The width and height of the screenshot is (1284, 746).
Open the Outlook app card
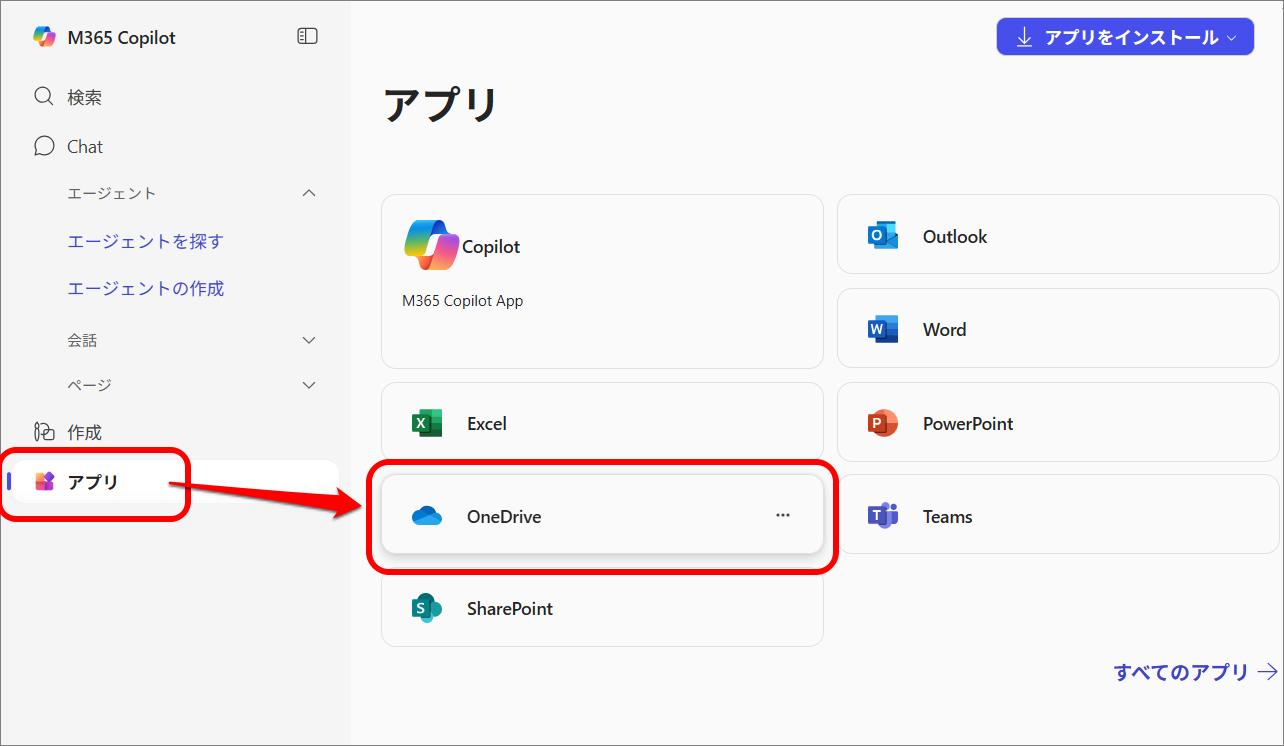point(1059,236)
